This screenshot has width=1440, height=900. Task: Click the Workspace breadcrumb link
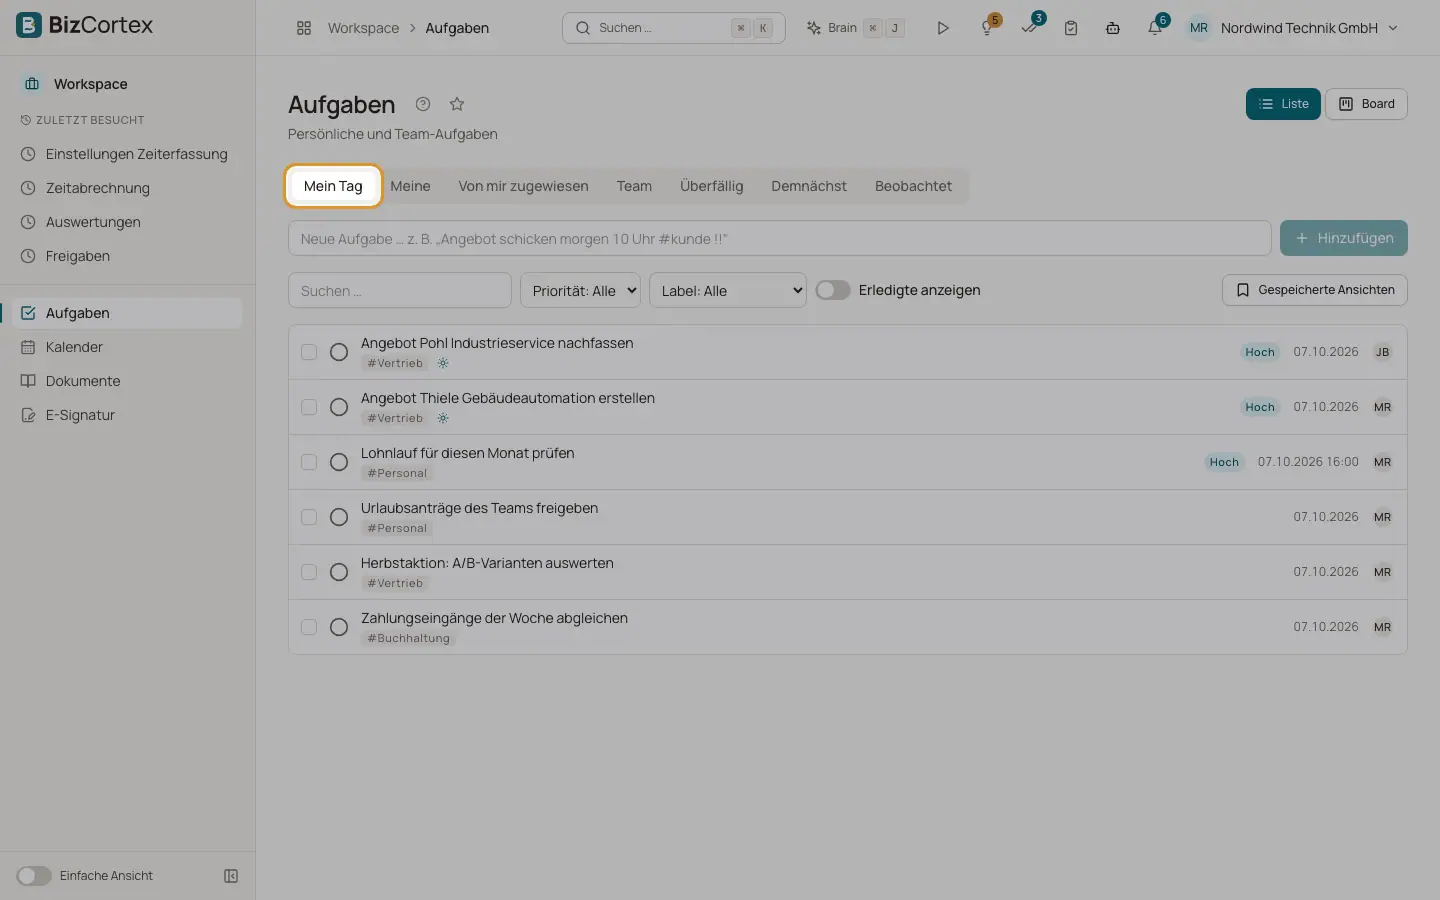(363, 28)
